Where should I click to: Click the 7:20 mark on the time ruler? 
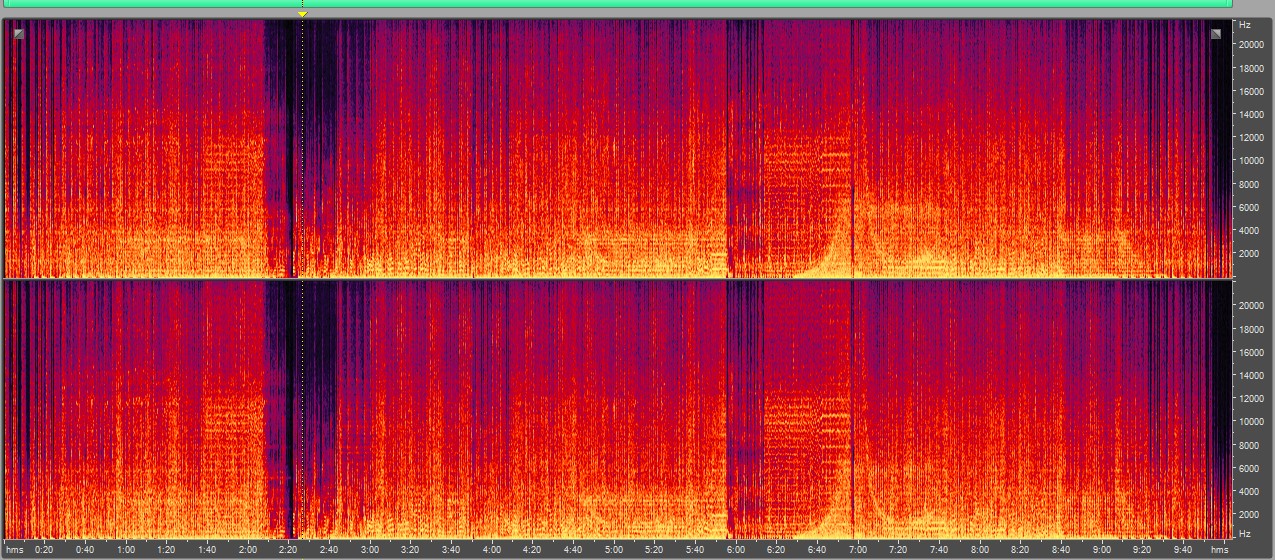coord(898,550)
